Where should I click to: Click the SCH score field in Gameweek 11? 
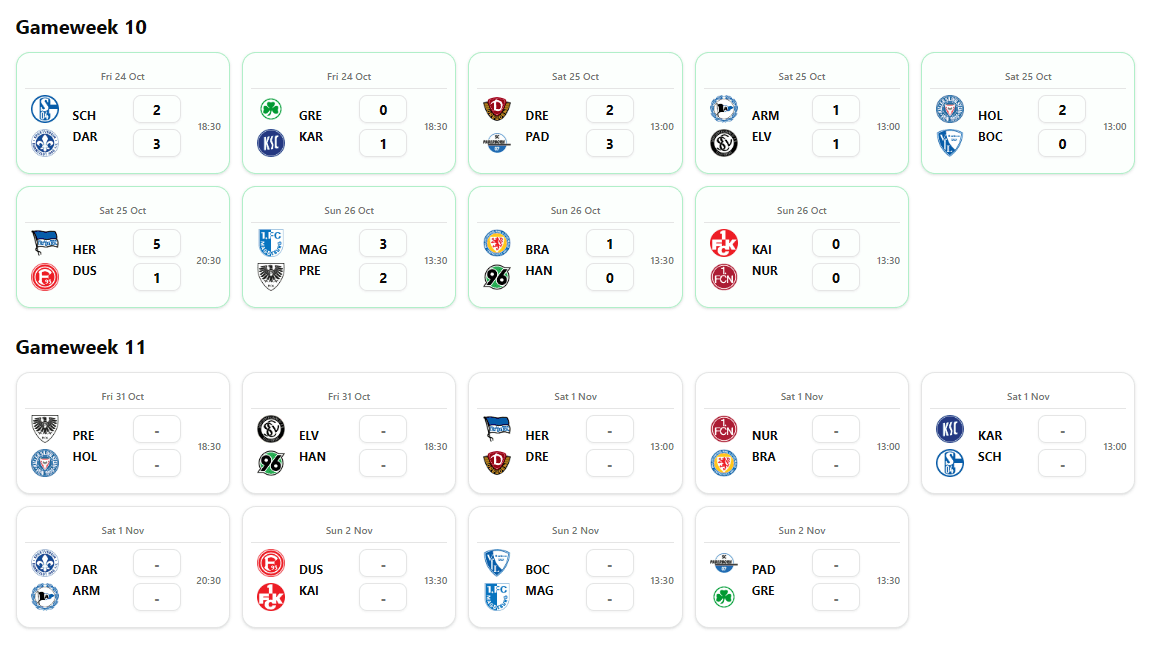point(1061,463)
